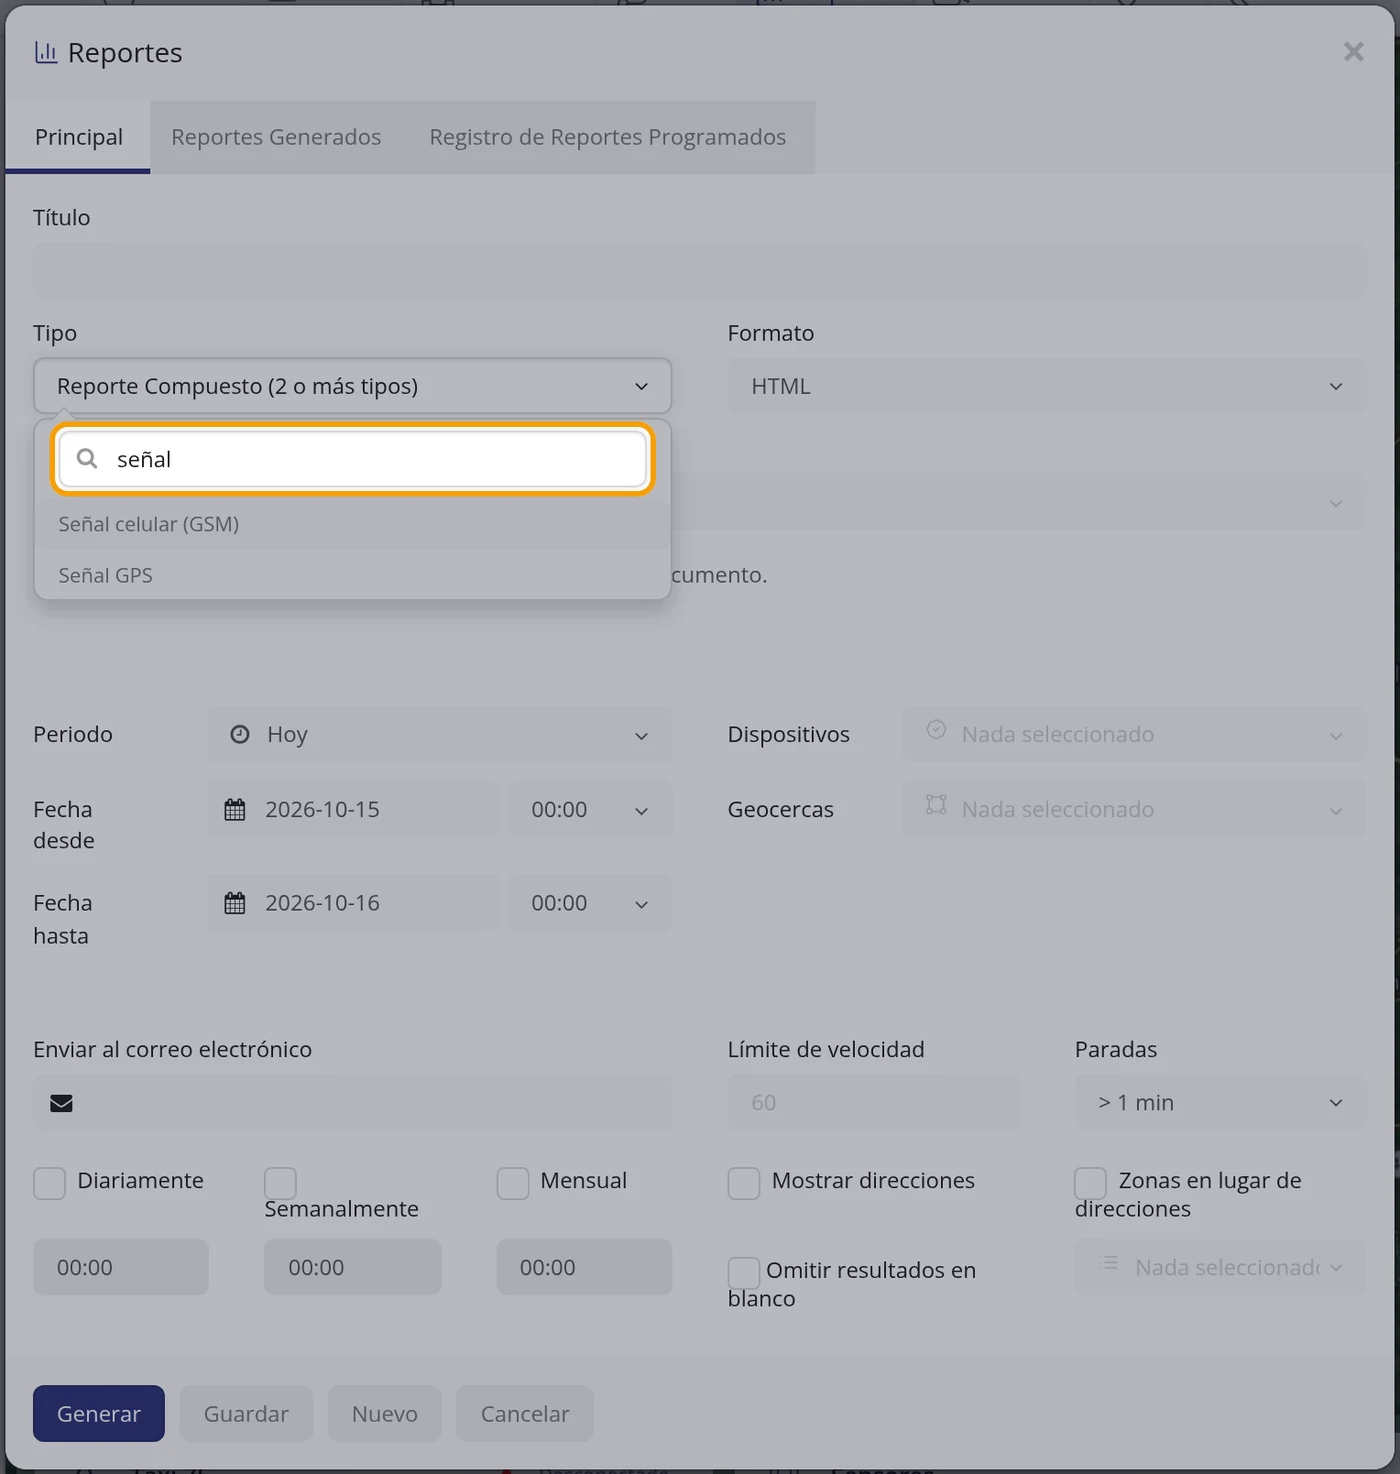The image size is (1400, 1474).
Task: Click the Cancelar button
Action: 525,1413
